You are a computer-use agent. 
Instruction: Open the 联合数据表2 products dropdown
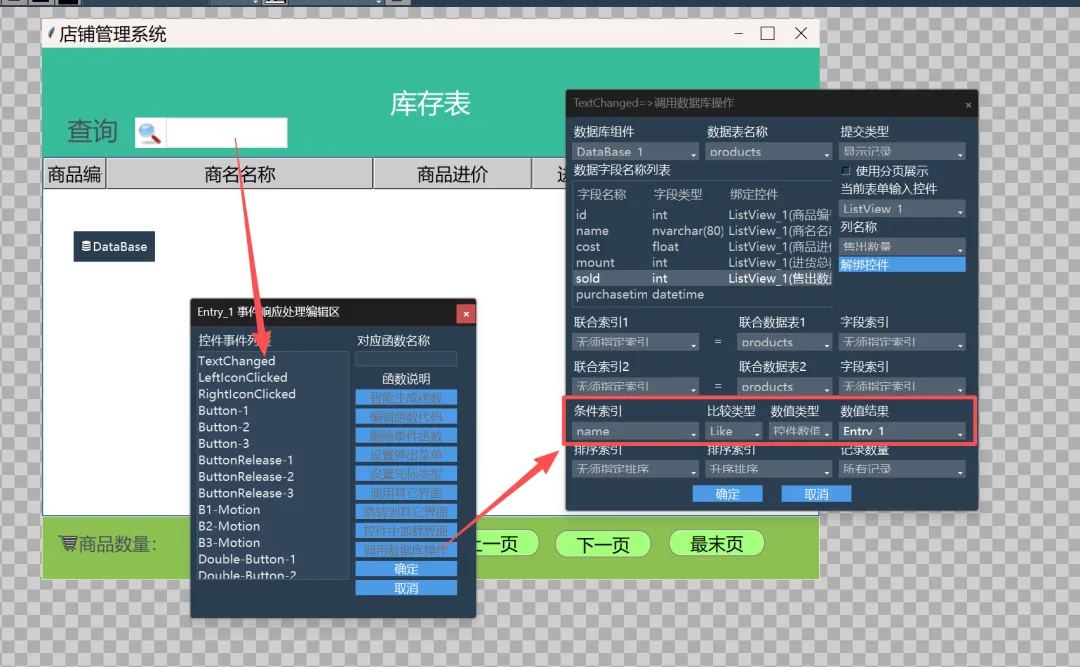[x=785, y=386]
